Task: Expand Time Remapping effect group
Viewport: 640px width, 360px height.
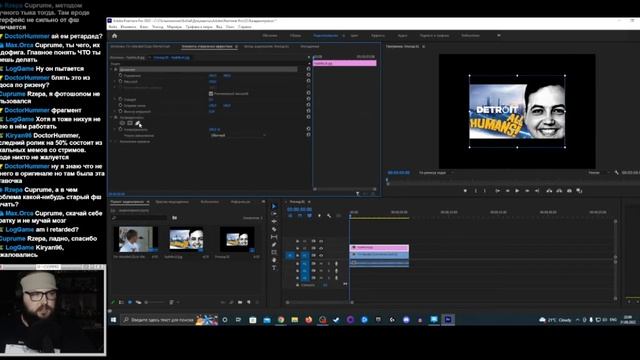Action: tap(111, 141)
